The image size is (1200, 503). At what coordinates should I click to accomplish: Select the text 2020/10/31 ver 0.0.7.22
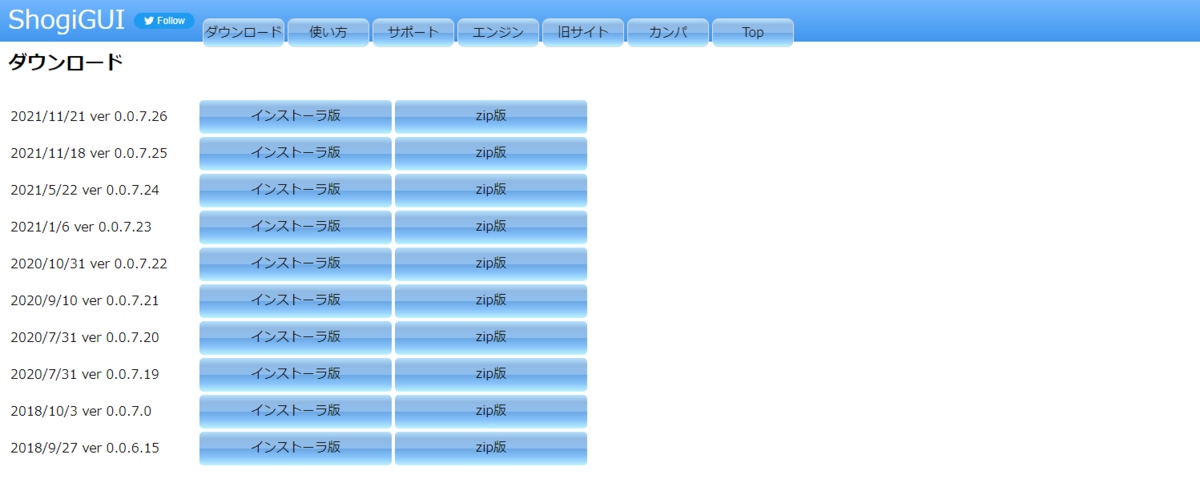click(x=89, y=264)
